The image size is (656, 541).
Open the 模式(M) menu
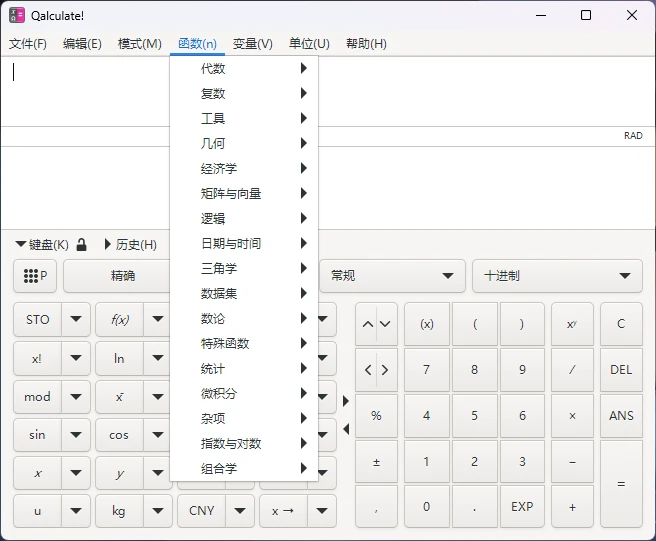tap(139, 44)
